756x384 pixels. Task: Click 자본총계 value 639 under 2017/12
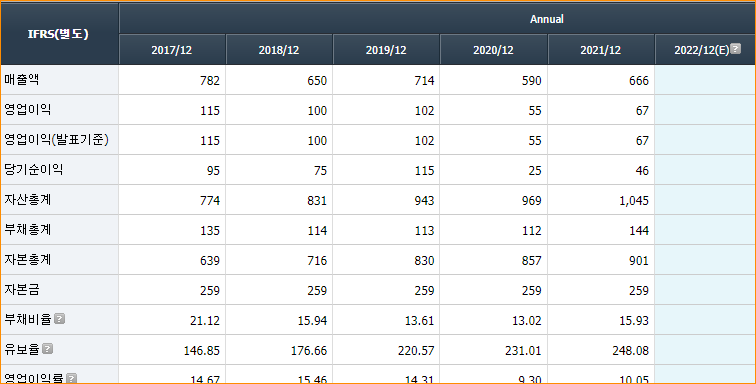tap(210, 260)
